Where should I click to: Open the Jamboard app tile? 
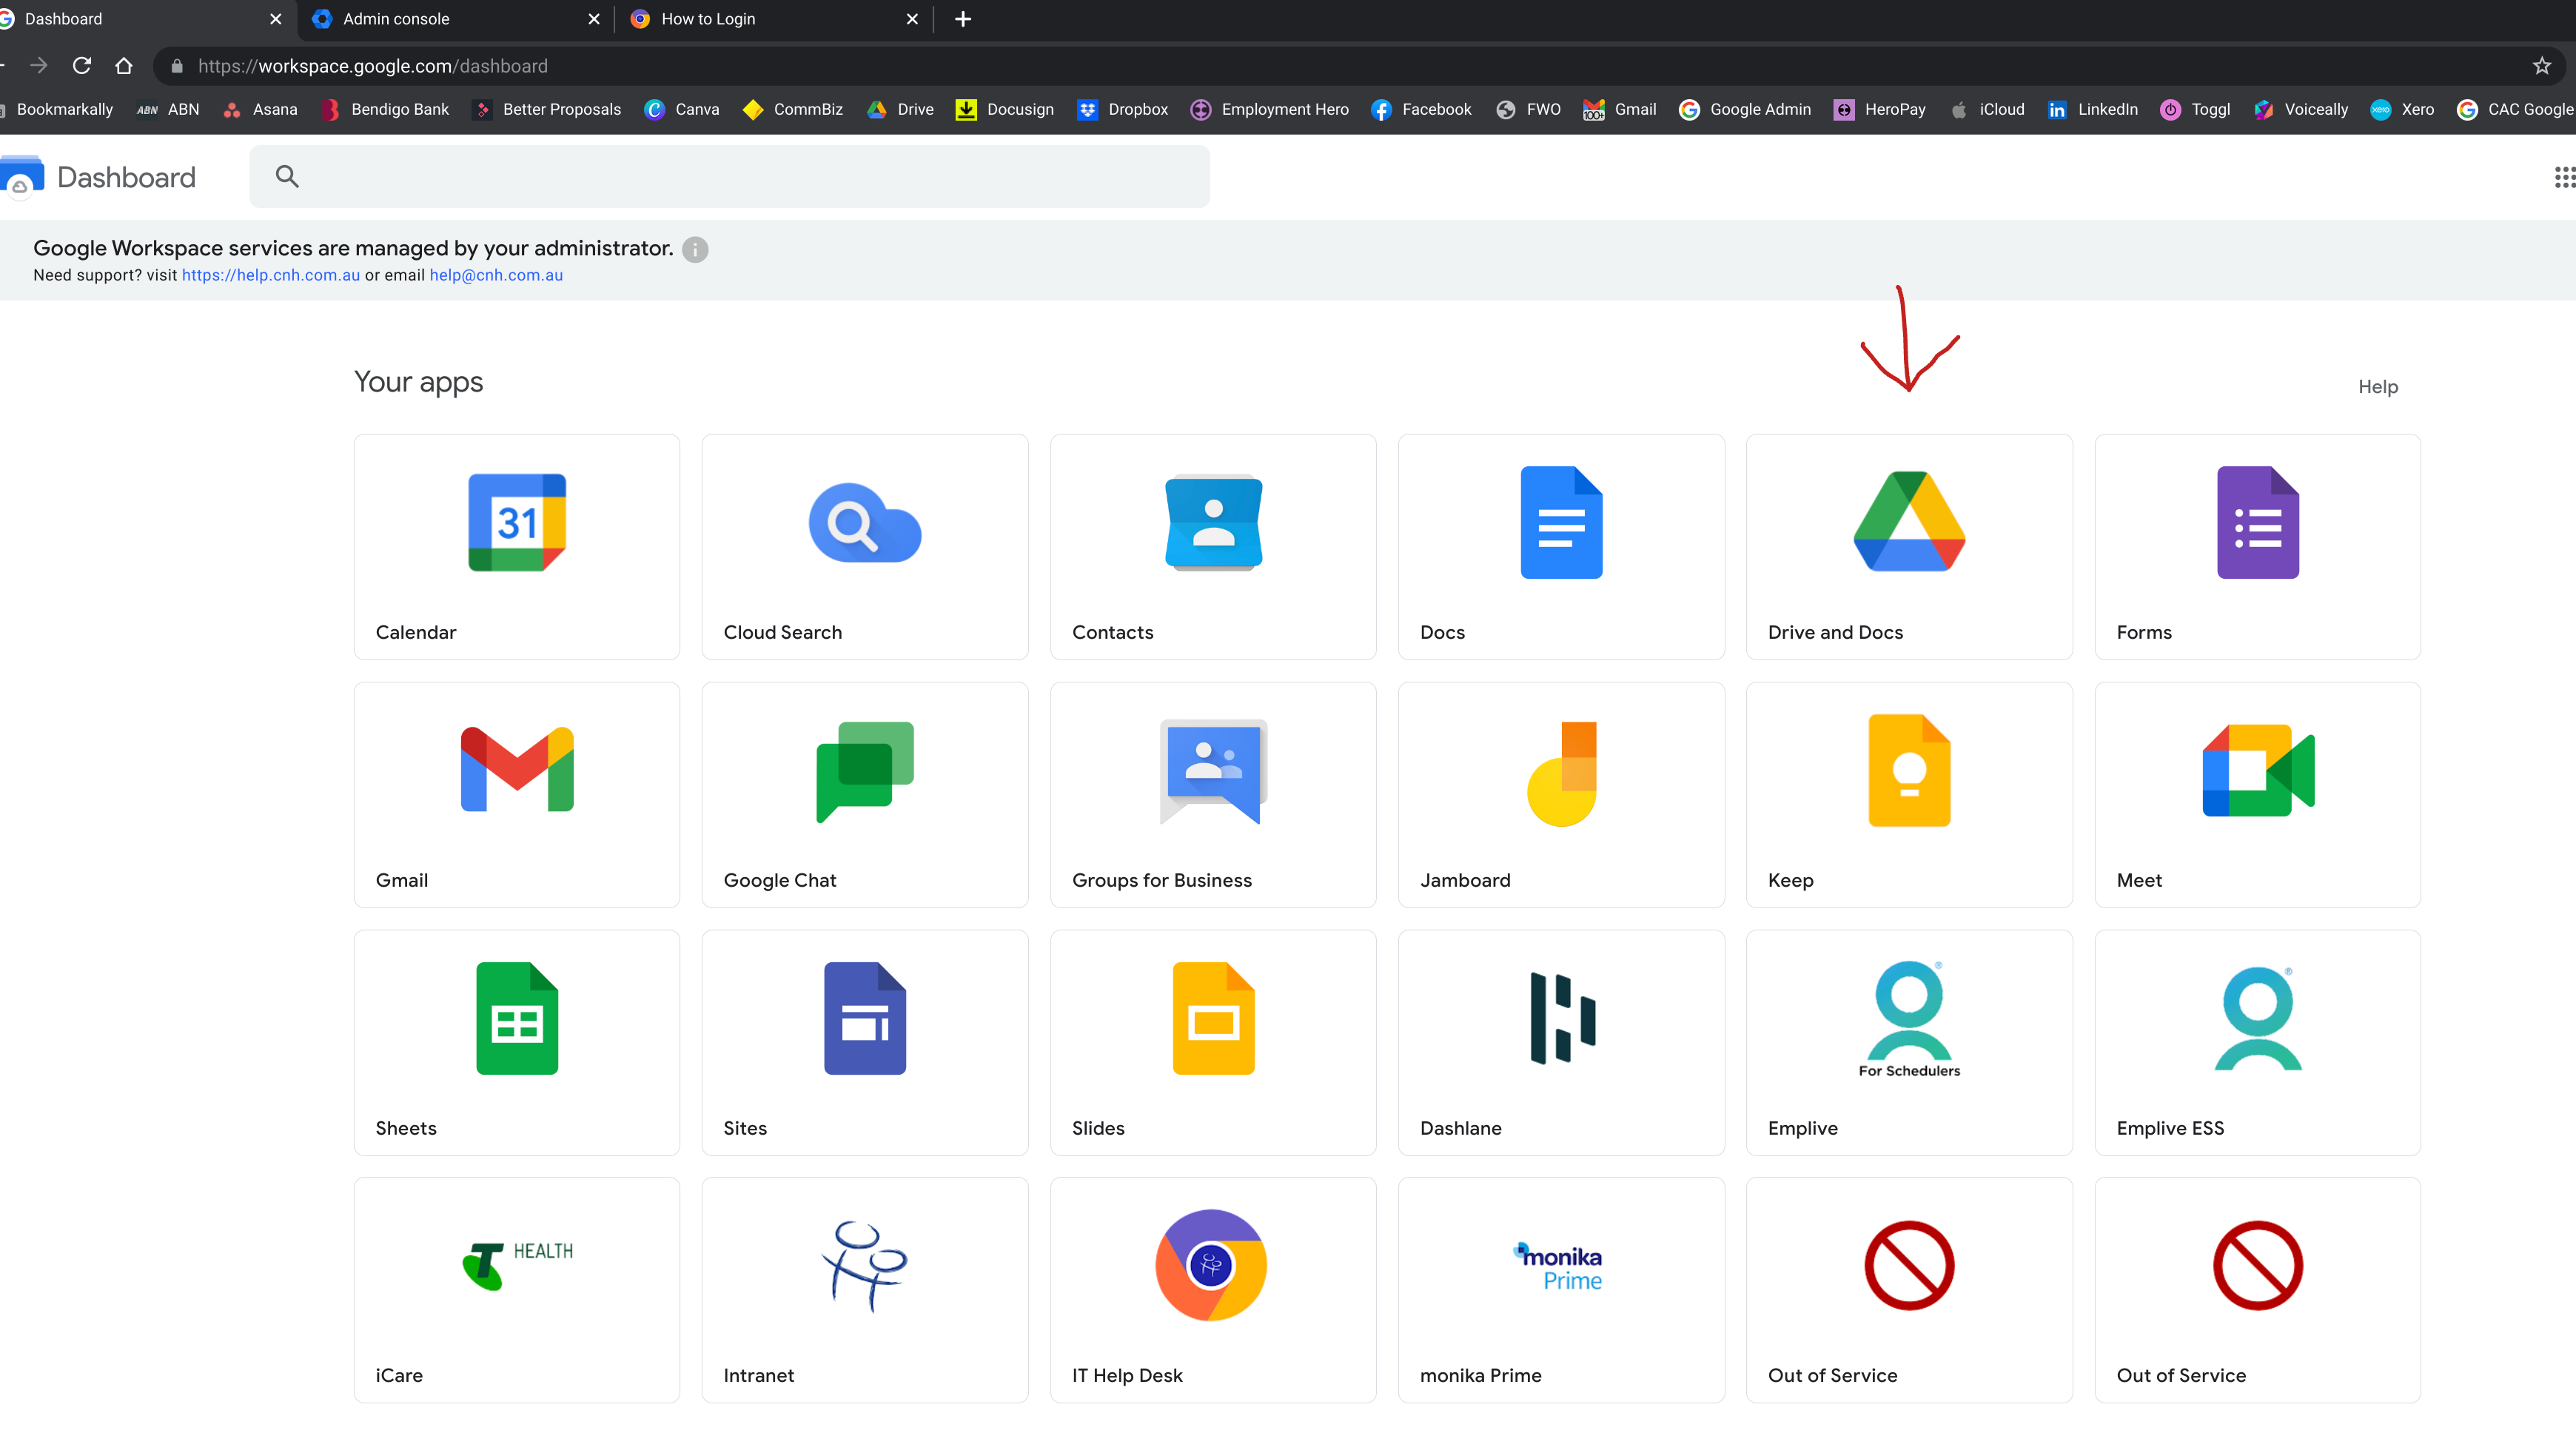1560,794
